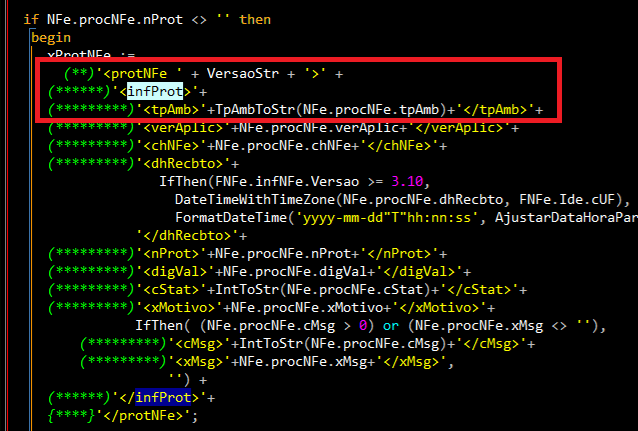Click IfThen before the cMsg condition

tap(159, 325)
